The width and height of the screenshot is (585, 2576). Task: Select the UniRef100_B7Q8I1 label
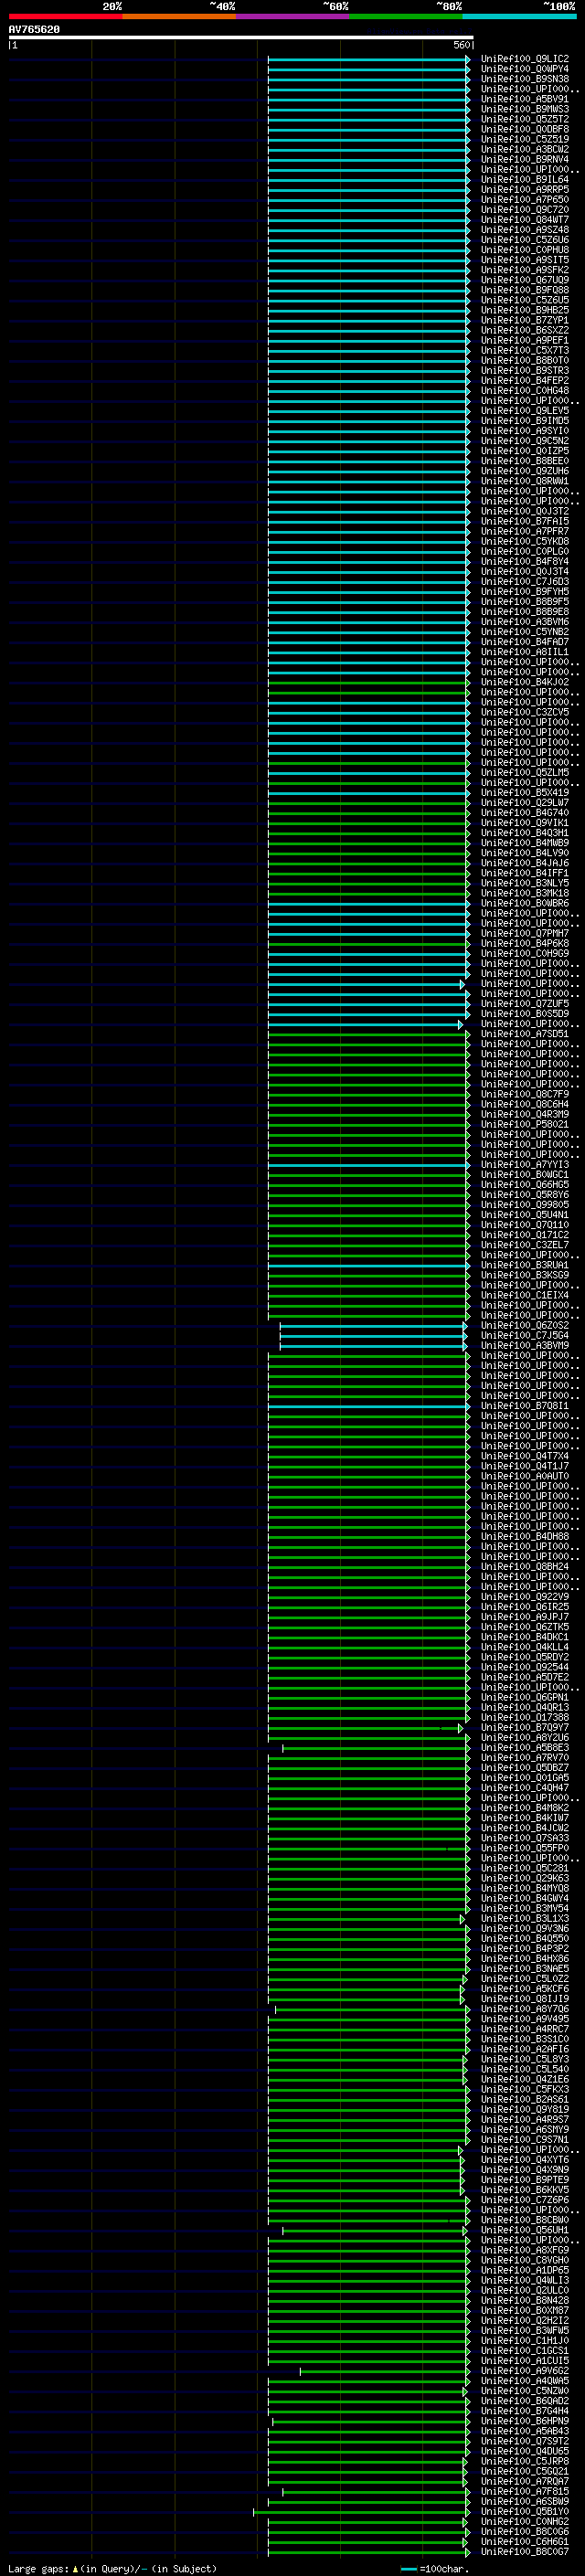click(525, 1406)
